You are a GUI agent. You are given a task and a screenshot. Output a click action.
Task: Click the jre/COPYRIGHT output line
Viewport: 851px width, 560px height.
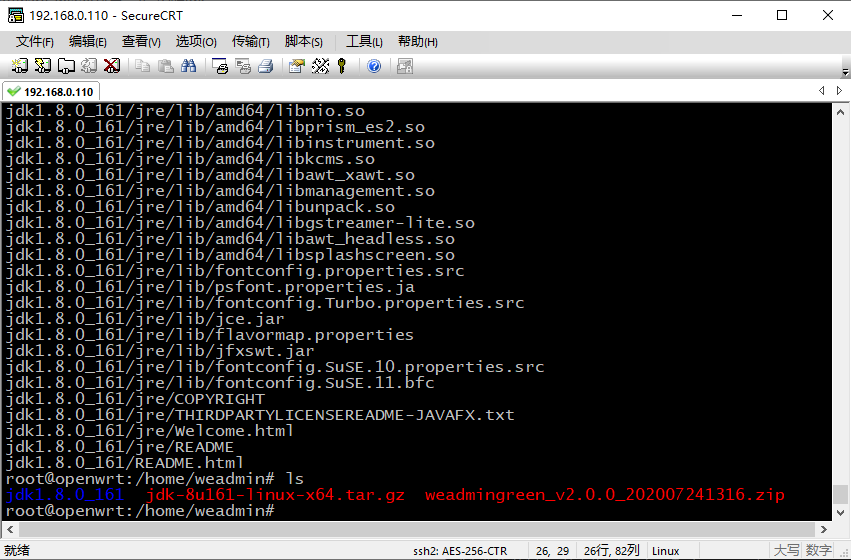(135, 399)
